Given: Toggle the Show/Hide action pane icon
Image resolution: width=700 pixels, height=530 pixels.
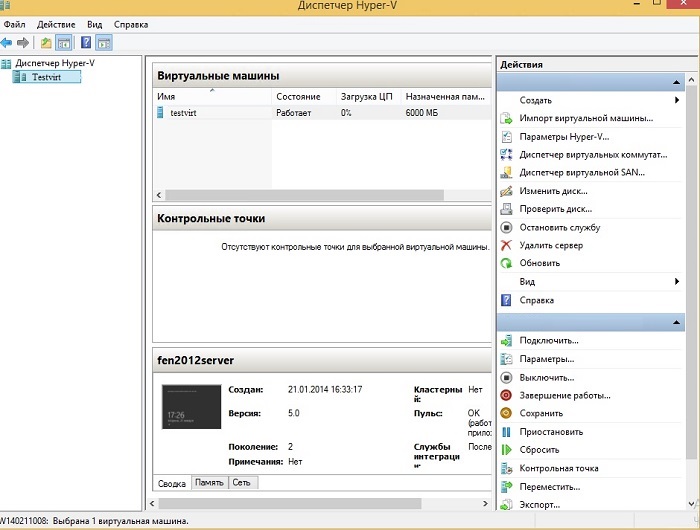Looking at the screenshot, I should pos(104,43).
